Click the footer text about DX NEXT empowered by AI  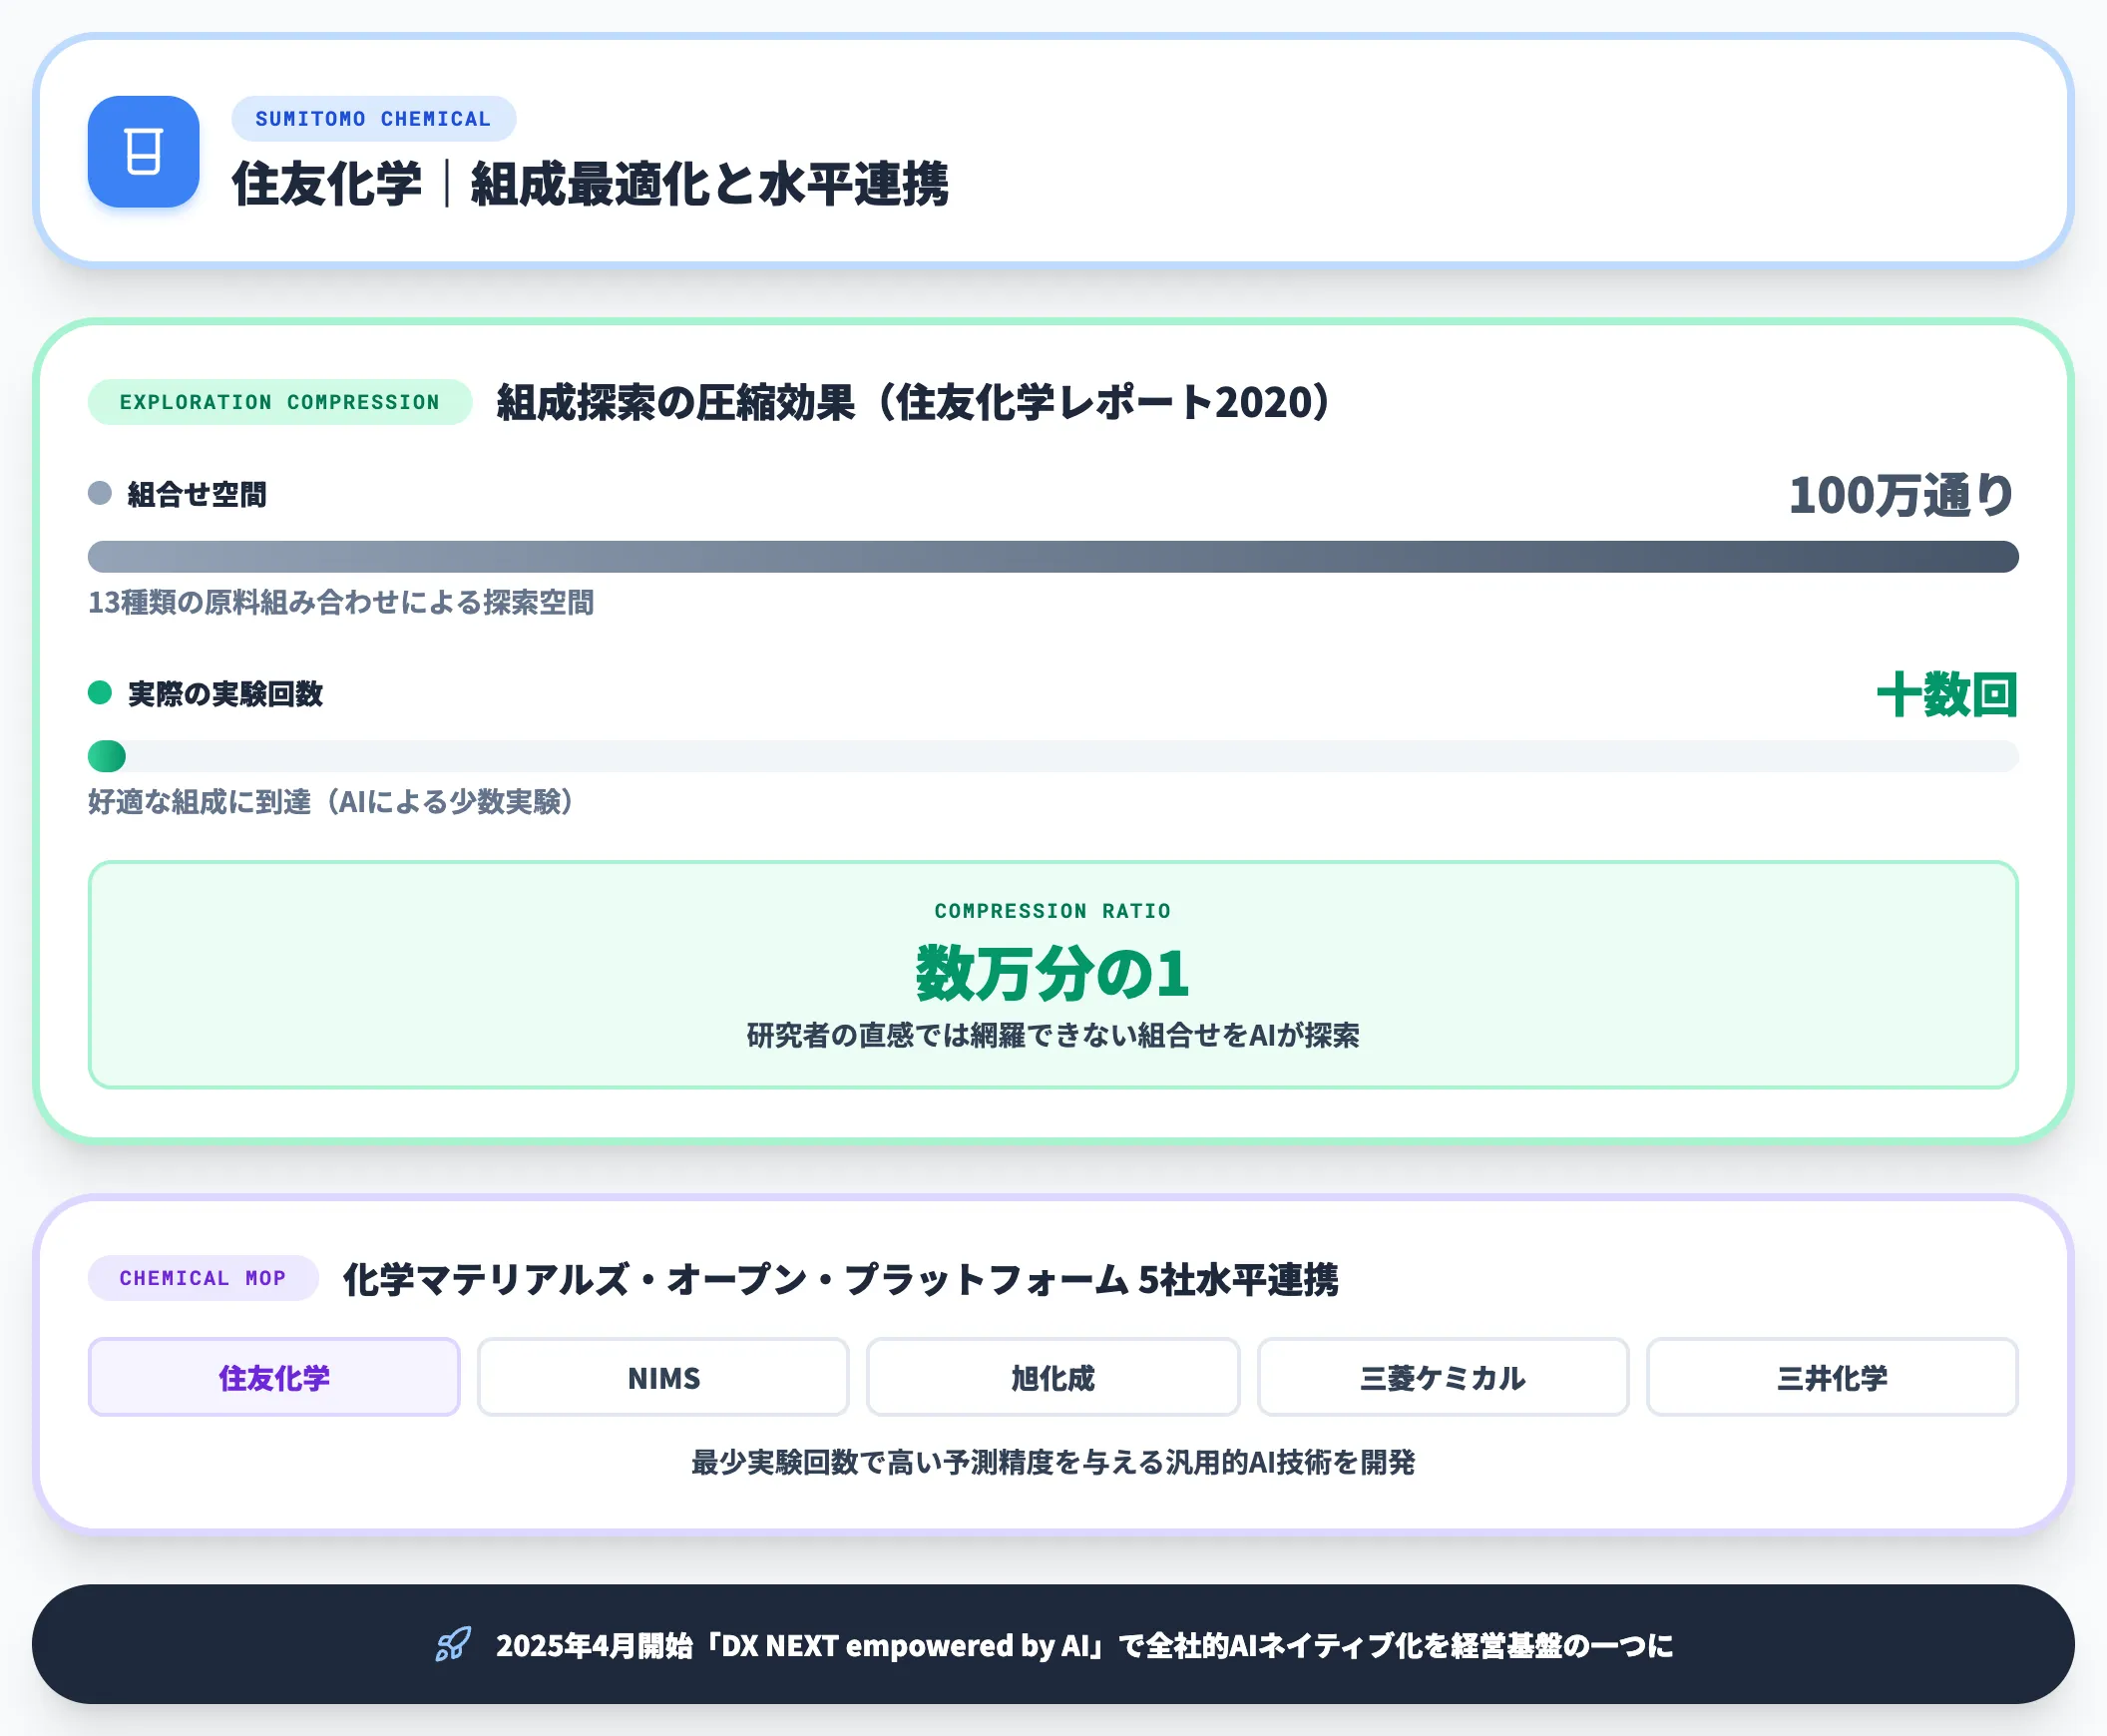(x=1084, y=1645)
